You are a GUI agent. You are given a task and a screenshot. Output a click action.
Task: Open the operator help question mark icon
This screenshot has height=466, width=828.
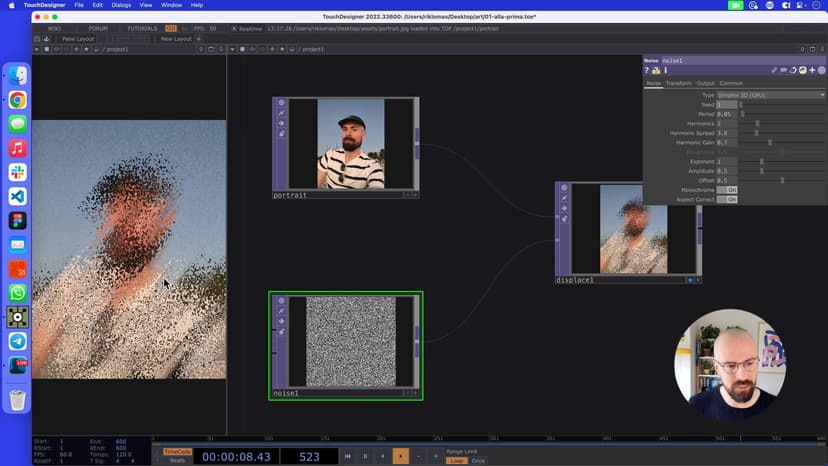647,71
